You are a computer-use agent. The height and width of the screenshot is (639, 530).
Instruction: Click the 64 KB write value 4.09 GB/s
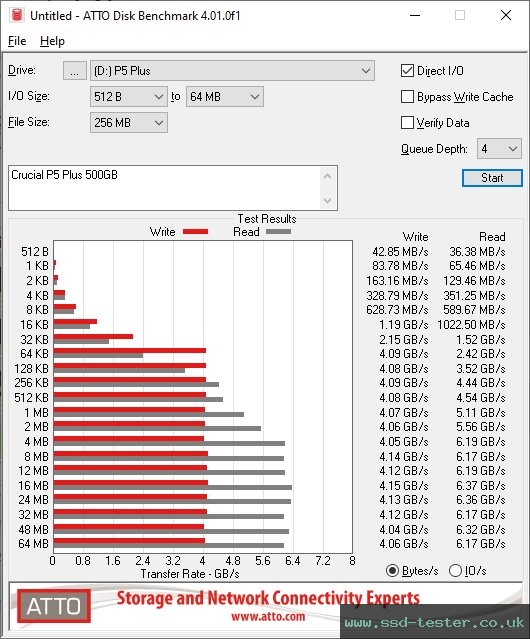(x=404, y=353)
